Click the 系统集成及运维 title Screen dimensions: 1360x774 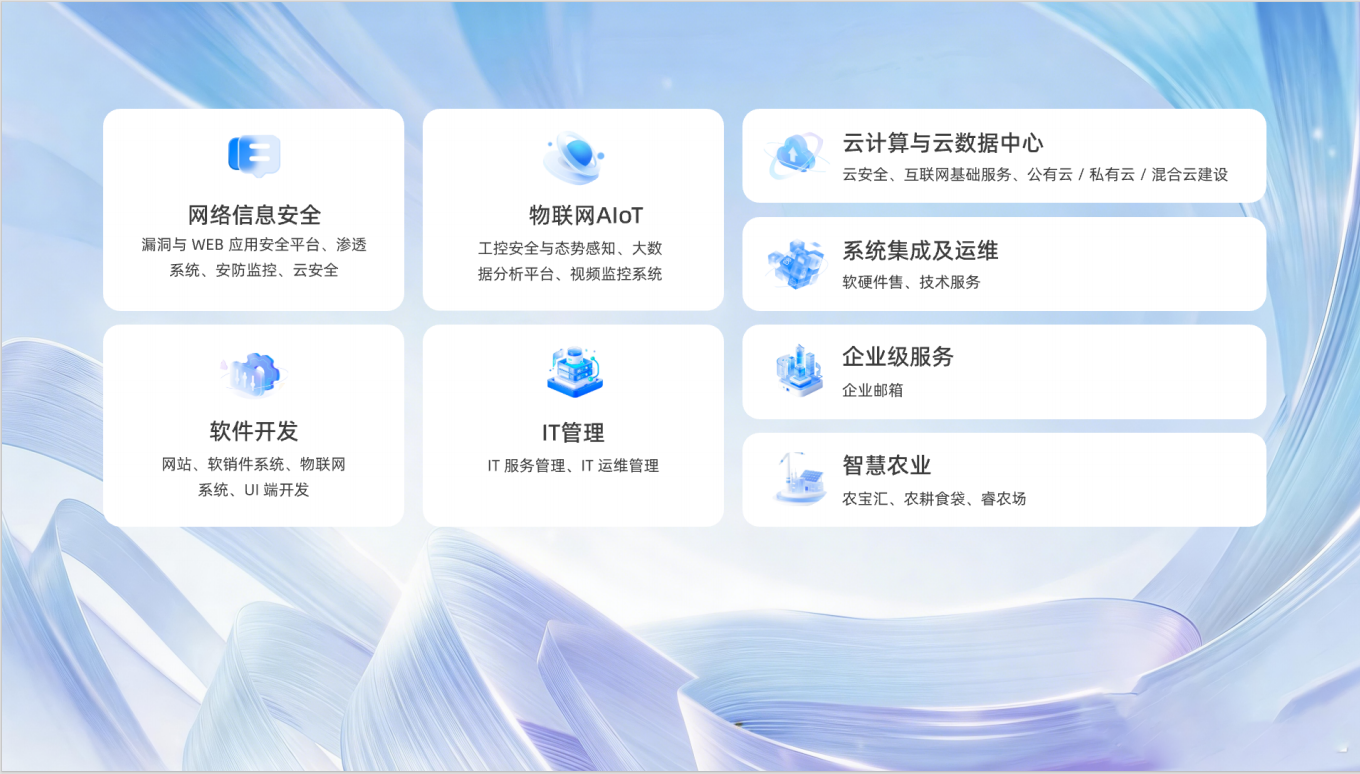(x=920, y=251)
